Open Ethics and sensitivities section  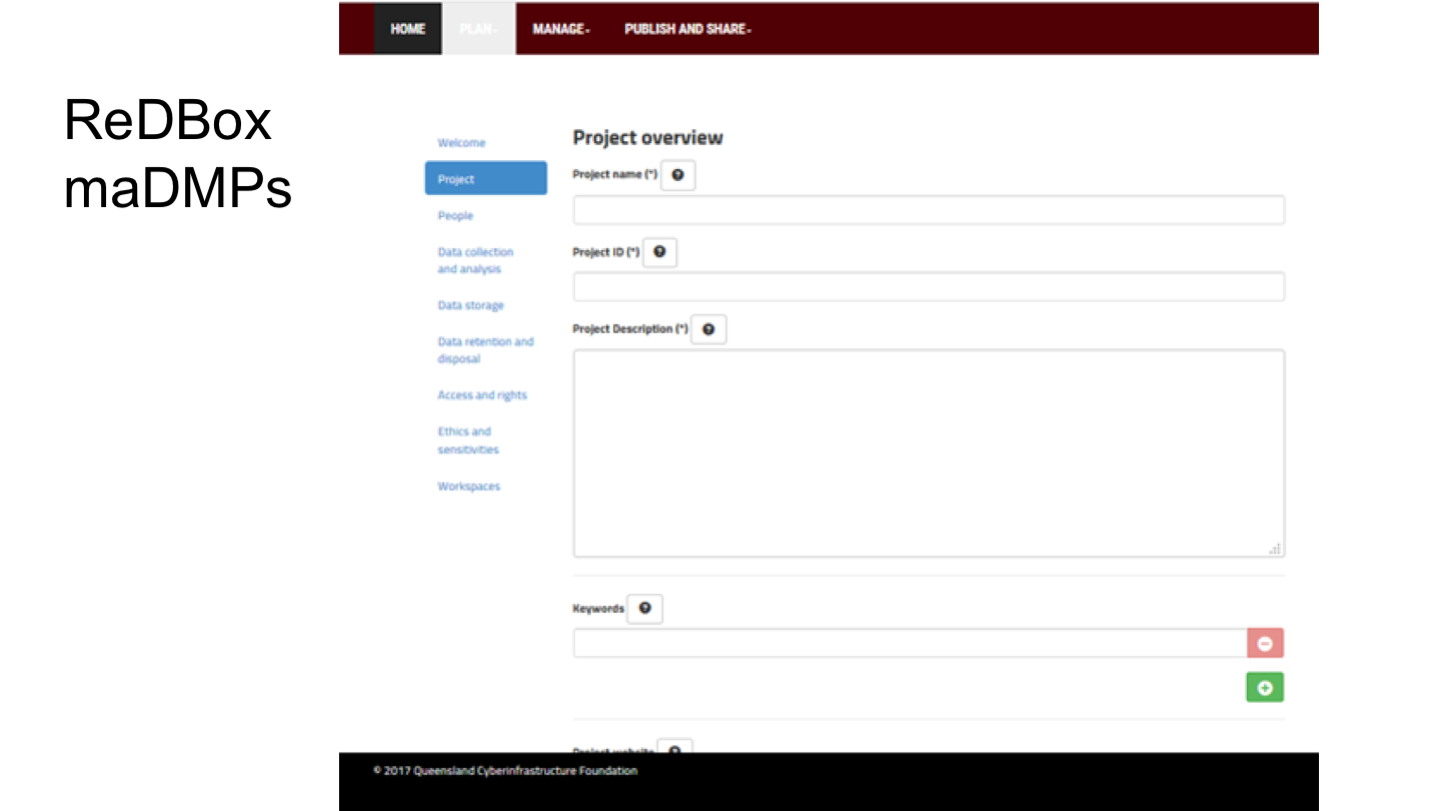[468, 440]
